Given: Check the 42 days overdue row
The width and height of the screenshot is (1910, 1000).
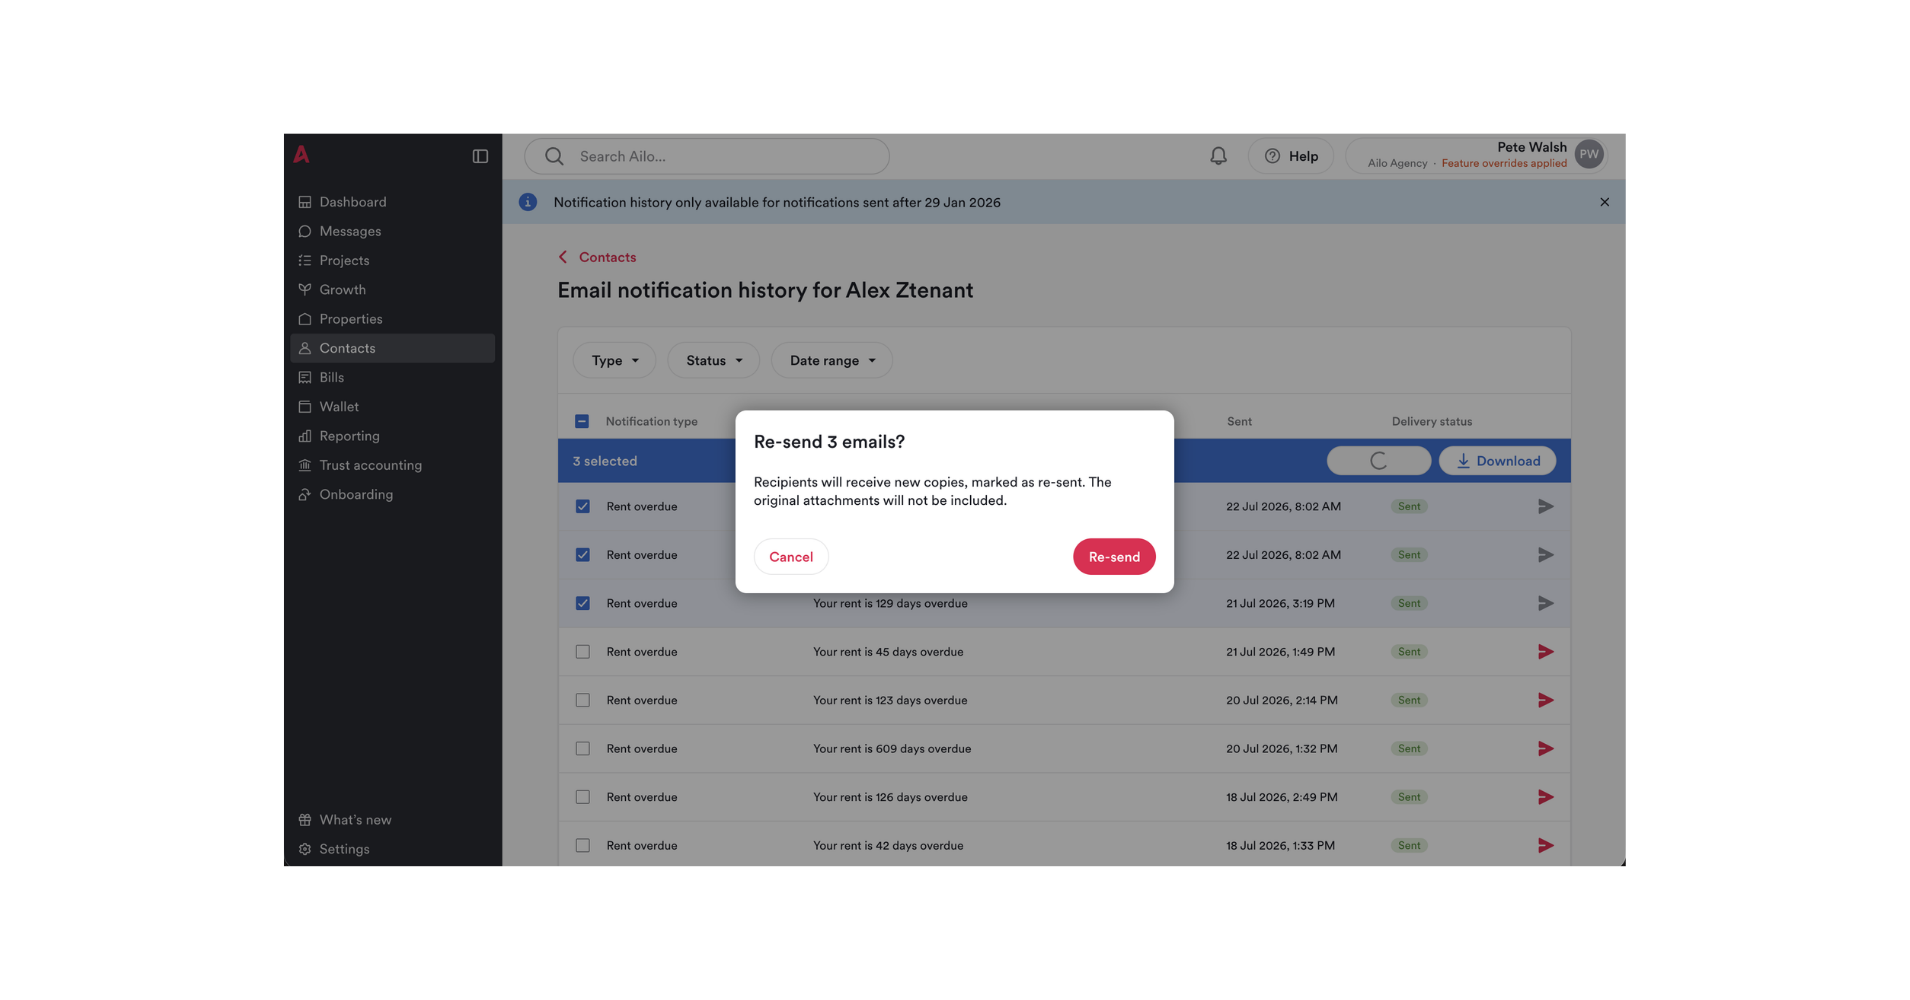Looking at the screenshot, I should [x=582, y=846].
